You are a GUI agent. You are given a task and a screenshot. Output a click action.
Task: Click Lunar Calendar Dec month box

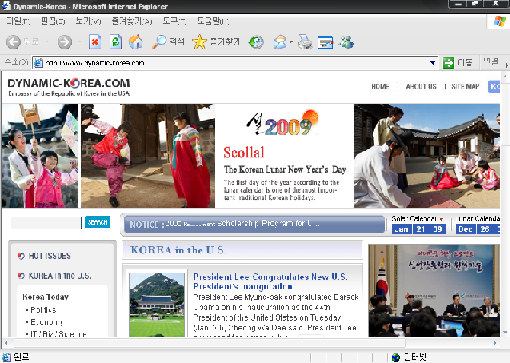pos(465,229)
